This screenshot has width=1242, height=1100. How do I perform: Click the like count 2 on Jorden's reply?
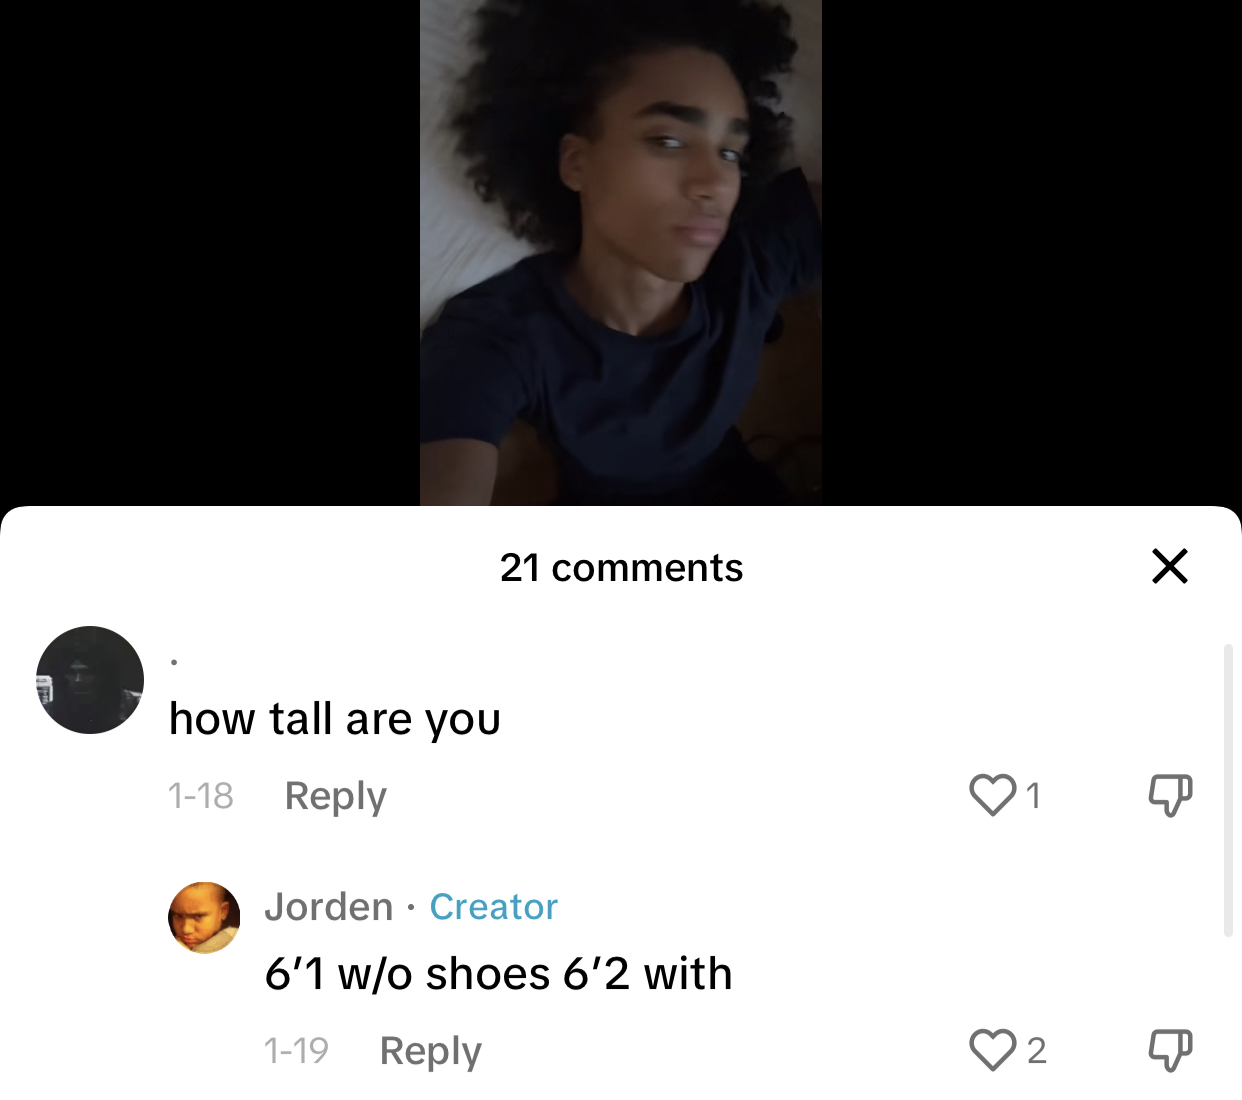click(1037, 1051)
